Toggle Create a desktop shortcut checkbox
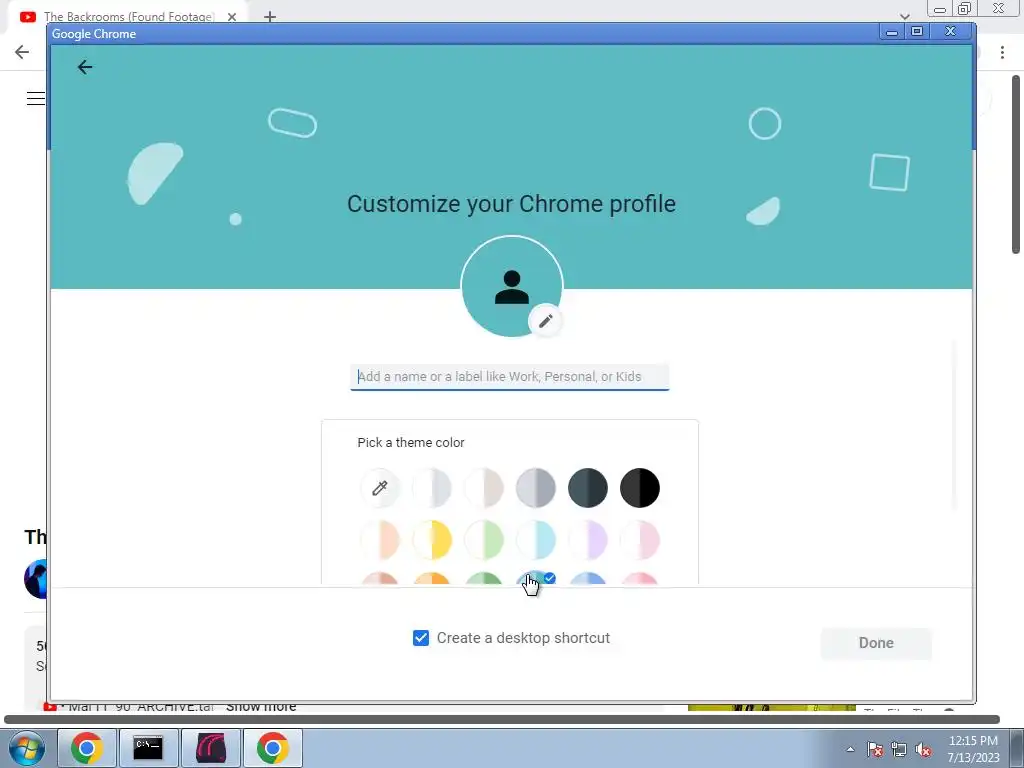Viewport: 1024px width, 768px height. tap(421, 638)
